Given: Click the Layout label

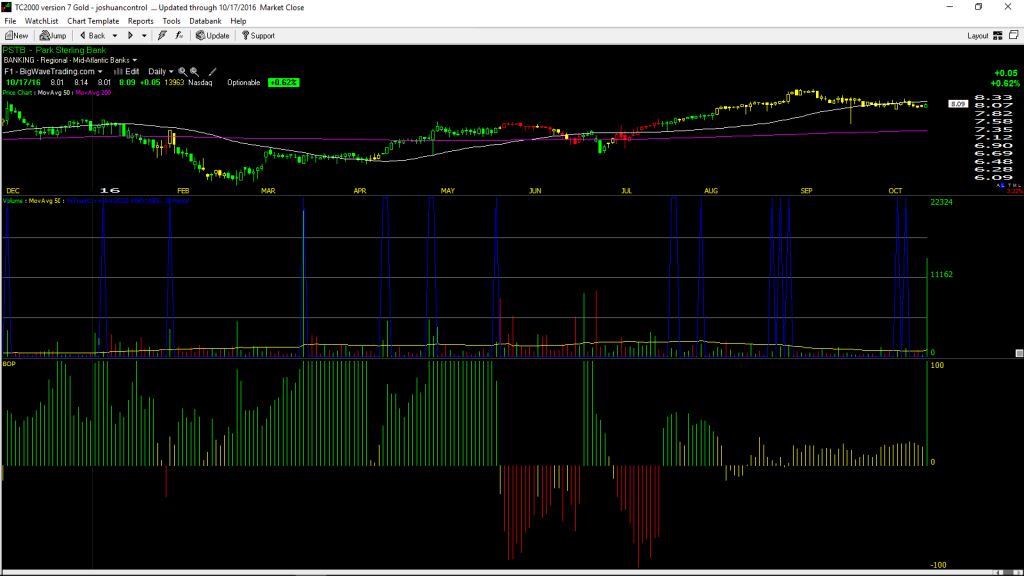Looking at the screenshot, I should point(978,36).
